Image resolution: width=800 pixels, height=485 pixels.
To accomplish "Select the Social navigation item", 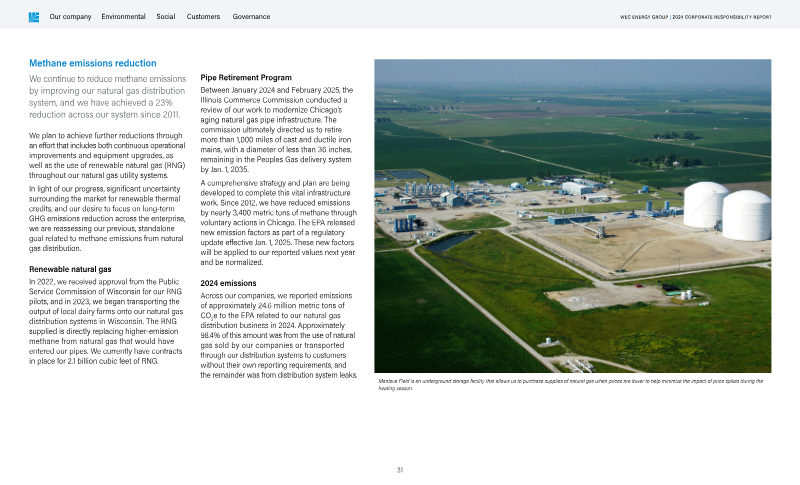I will click(166, 17).
